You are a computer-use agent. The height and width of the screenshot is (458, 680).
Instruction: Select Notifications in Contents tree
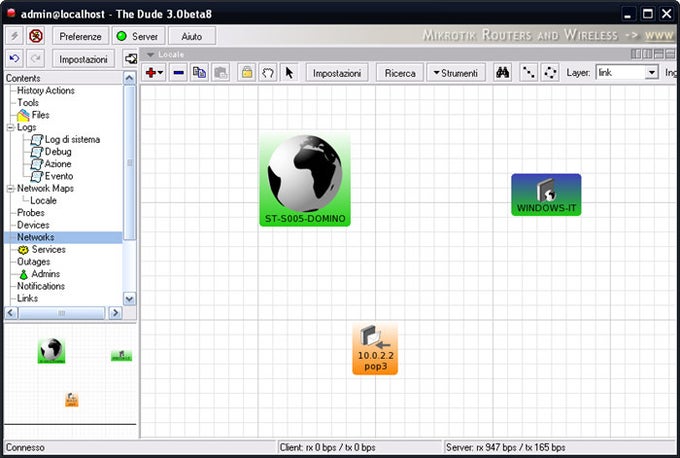tap(41, 286)
